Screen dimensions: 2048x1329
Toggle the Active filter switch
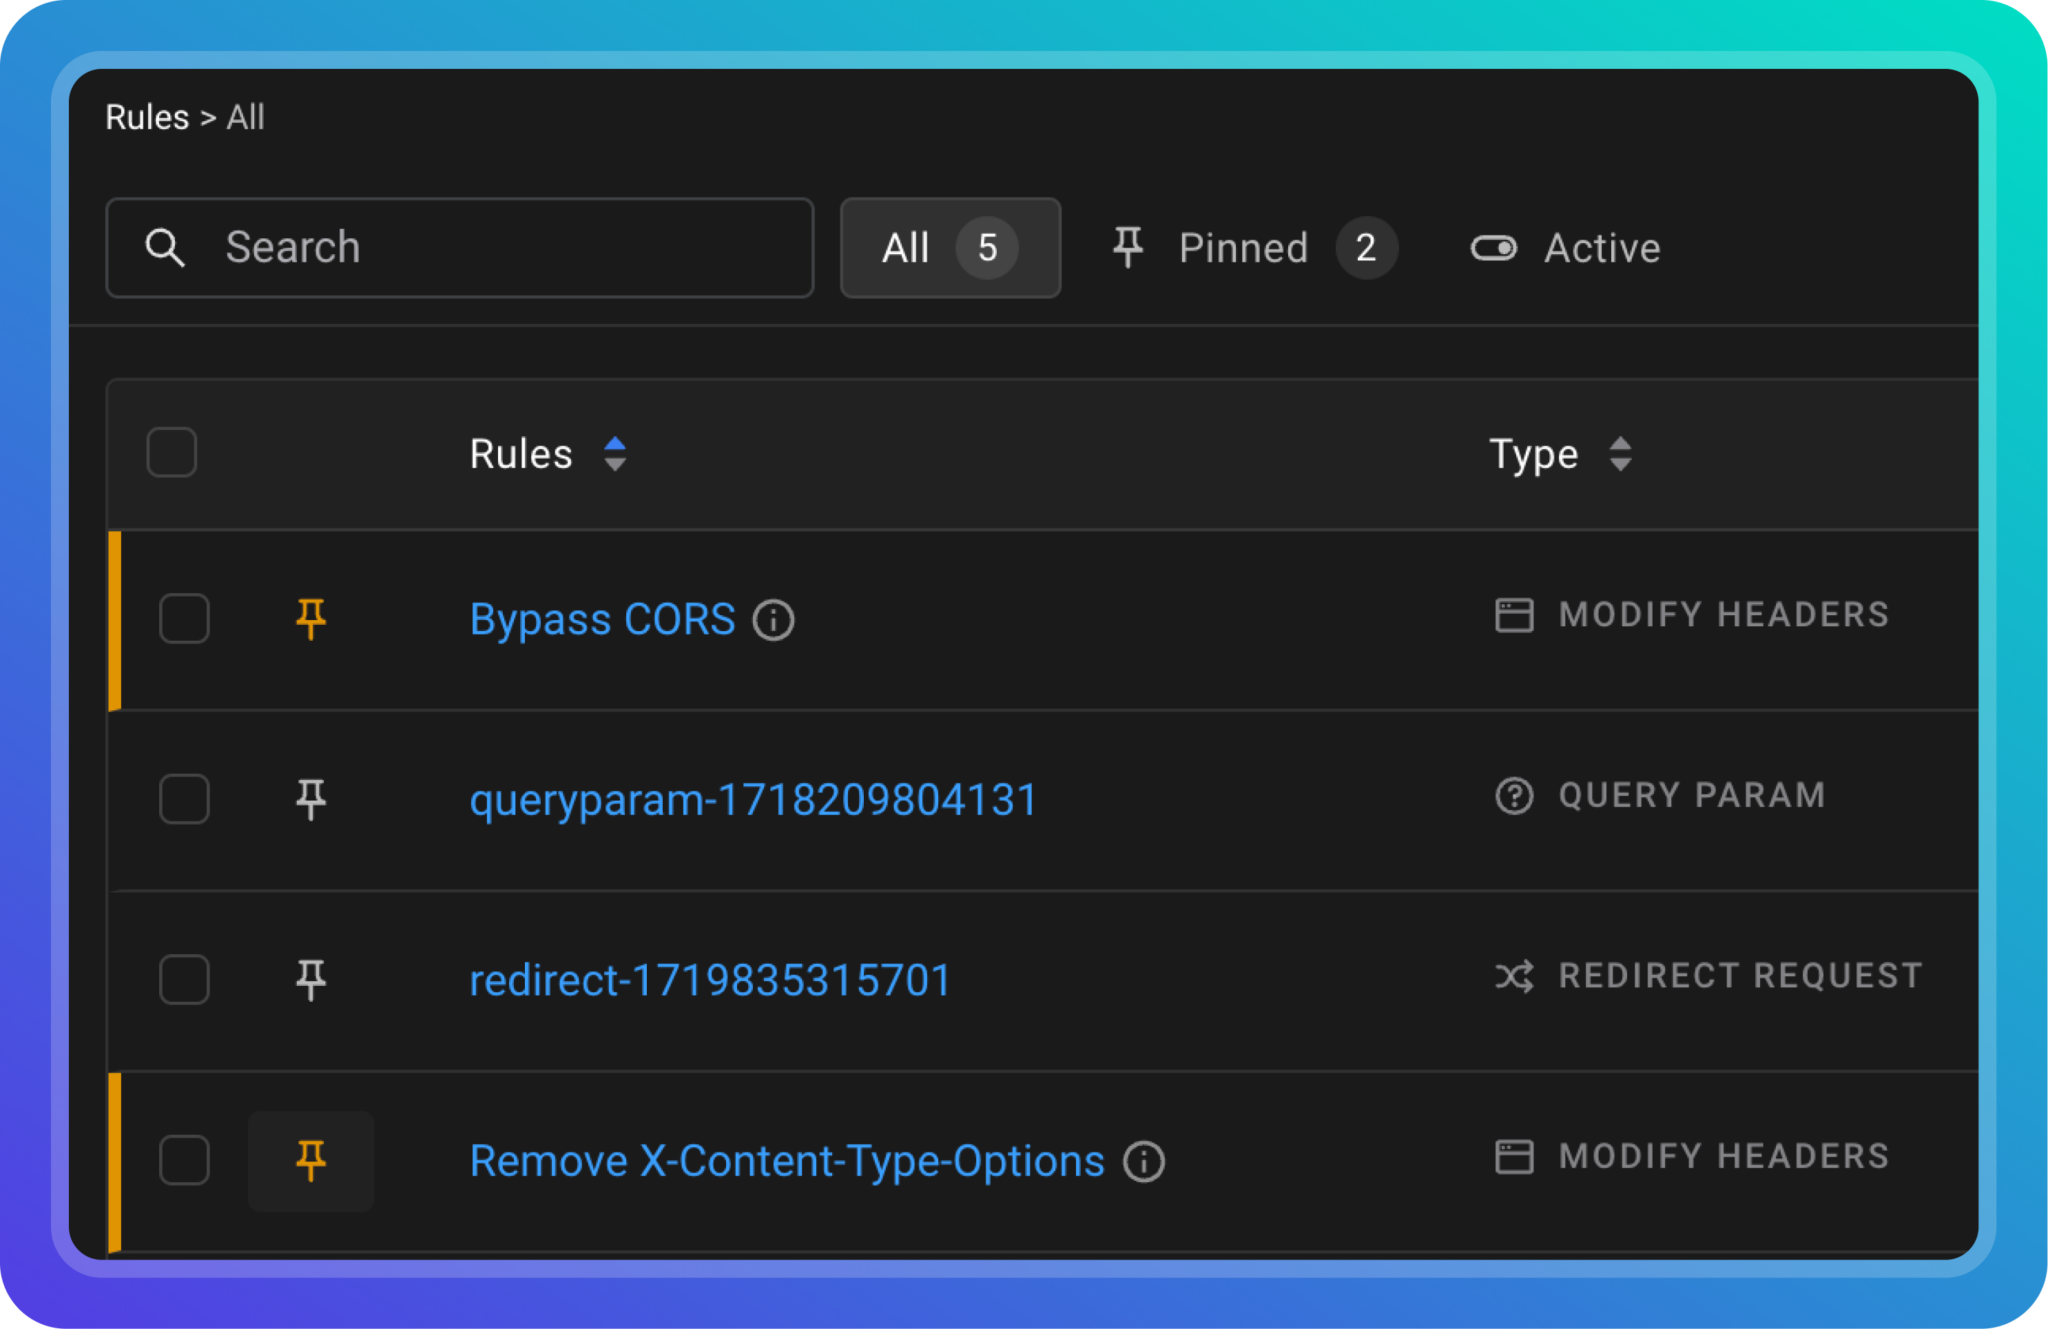pos(1494,248)
